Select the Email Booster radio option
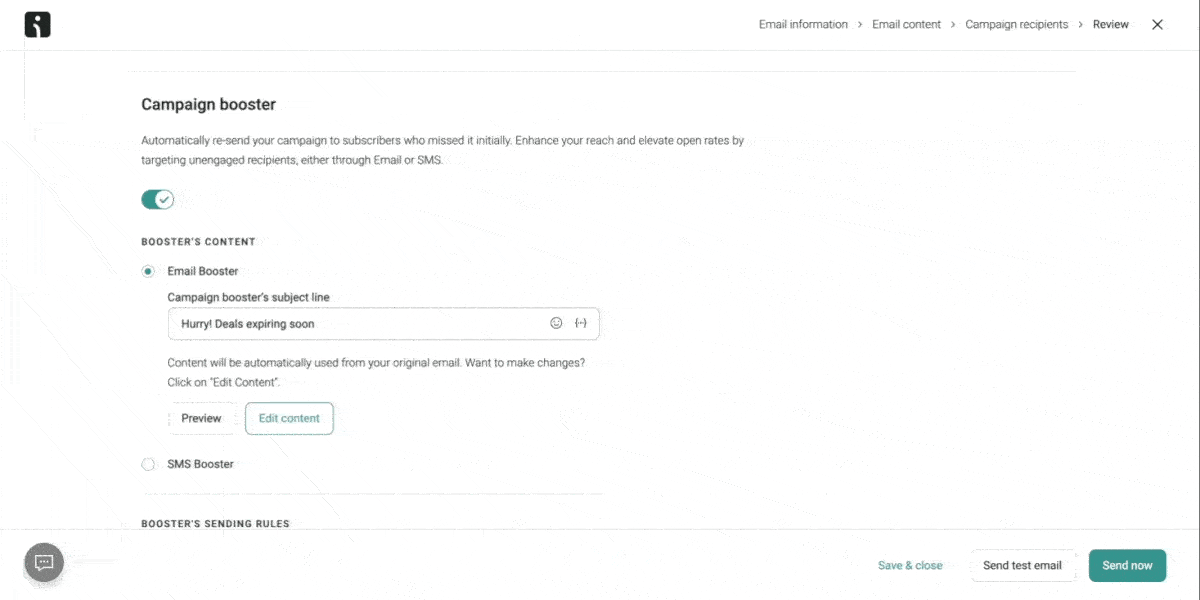 coord(148,271)
